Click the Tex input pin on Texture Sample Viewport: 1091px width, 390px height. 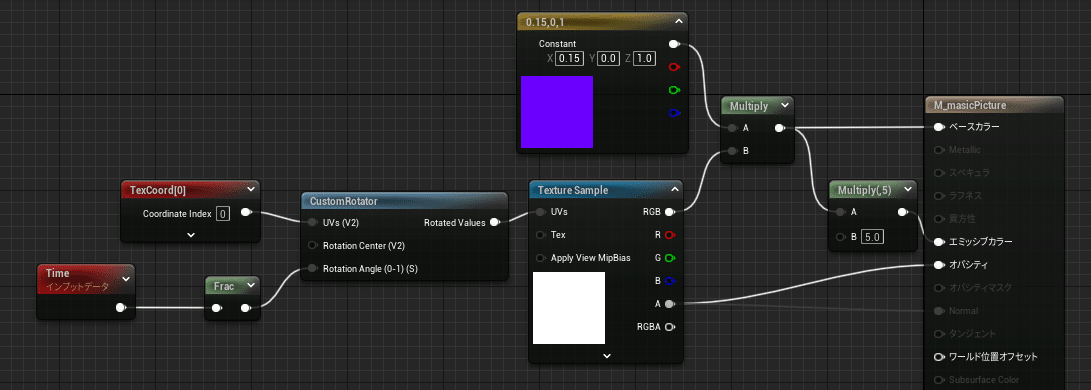[540, 235]
